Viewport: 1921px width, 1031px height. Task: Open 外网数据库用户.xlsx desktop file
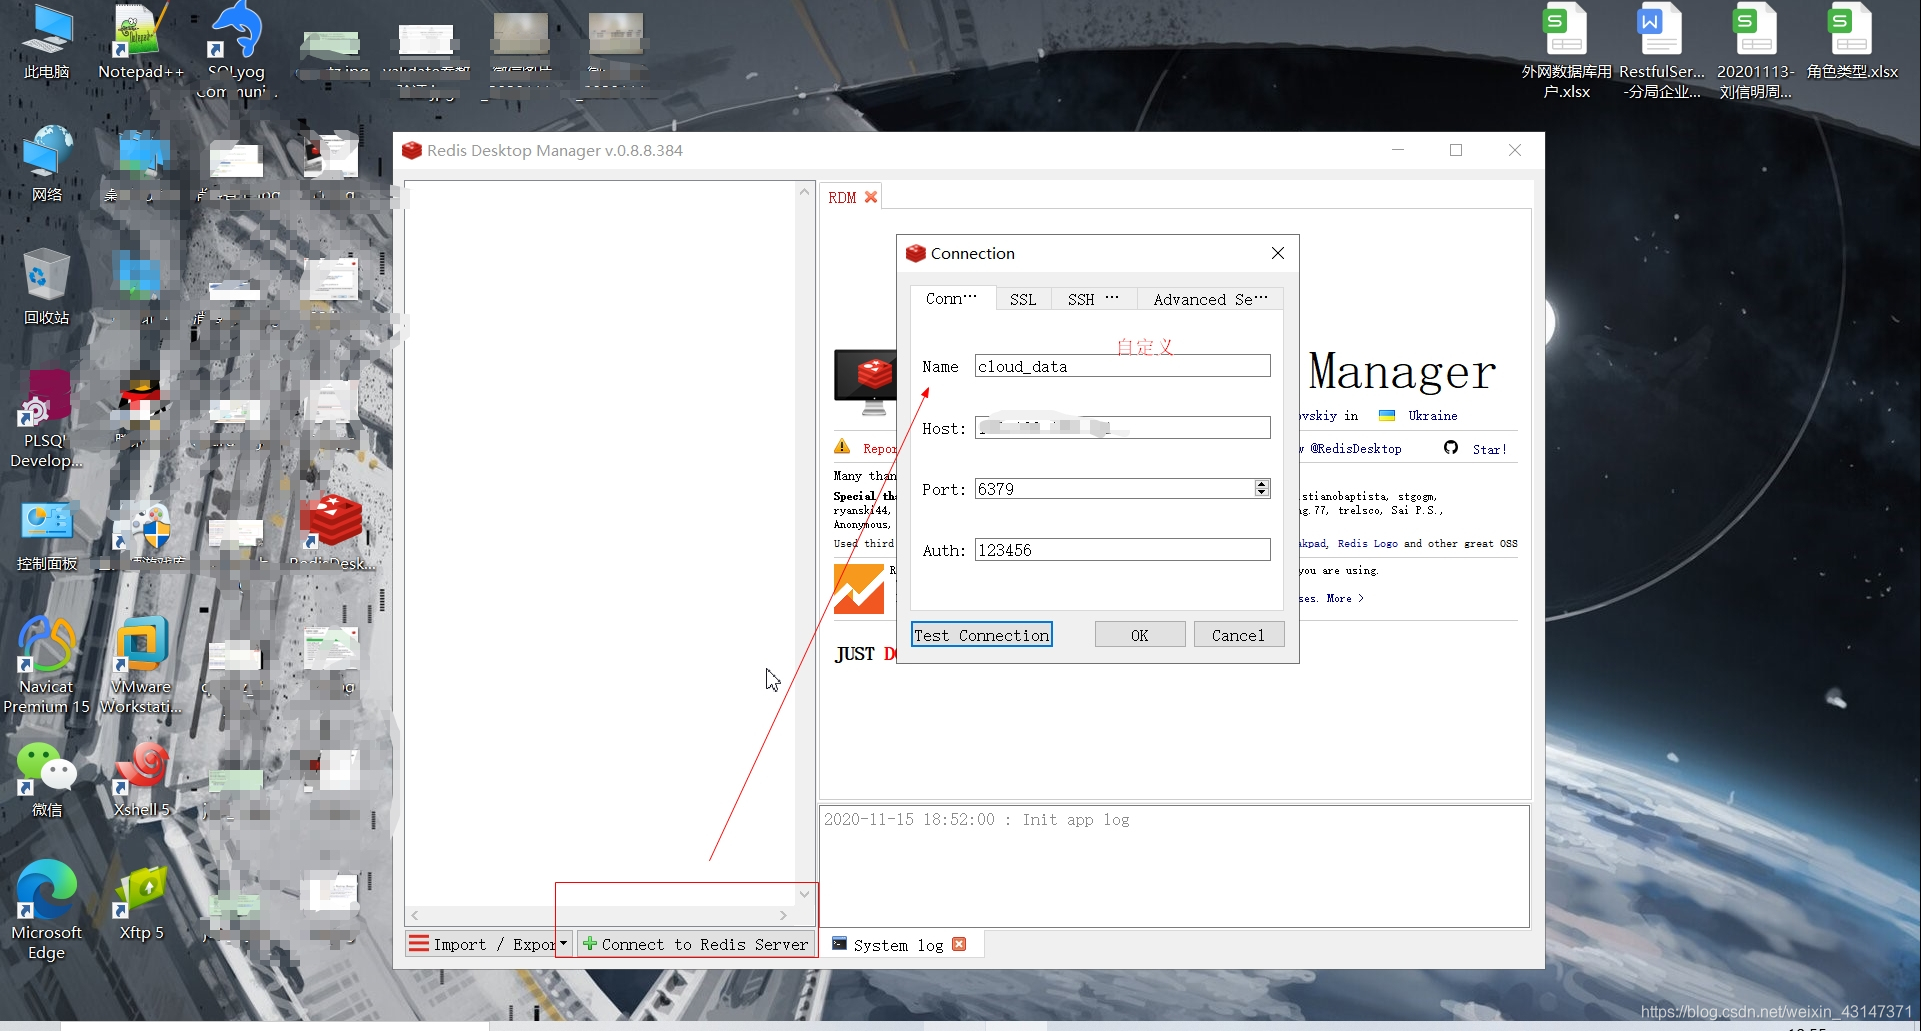coord(1566,52)
